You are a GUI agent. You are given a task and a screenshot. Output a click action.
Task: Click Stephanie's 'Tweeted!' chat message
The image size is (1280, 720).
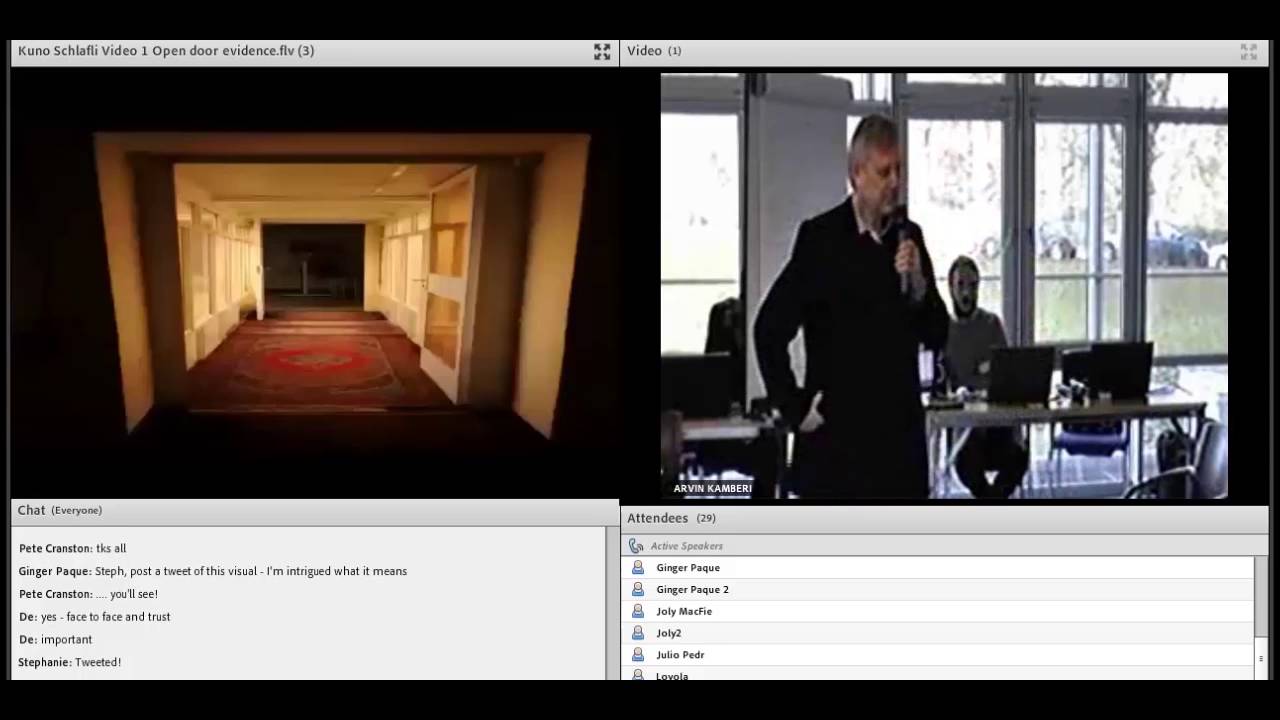[70, 662]
